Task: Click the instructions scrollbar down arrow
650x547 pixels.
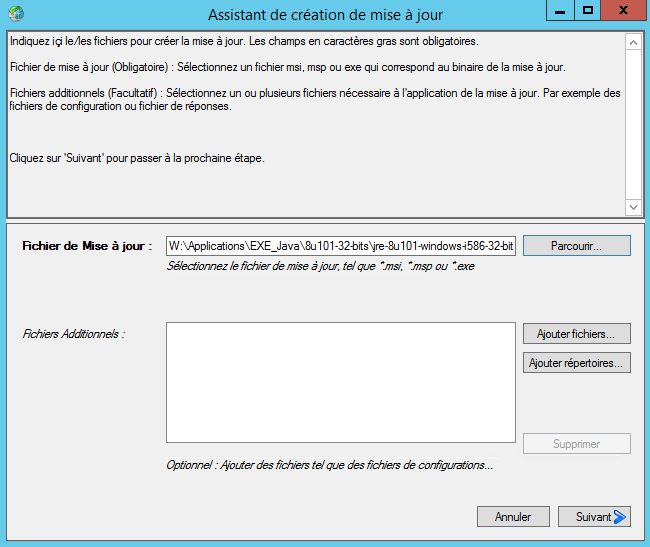Action: pos(633,207)
